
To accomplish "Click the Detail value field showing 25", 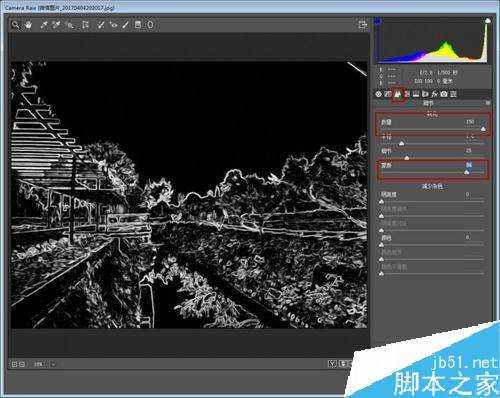I will pos(469,151).
